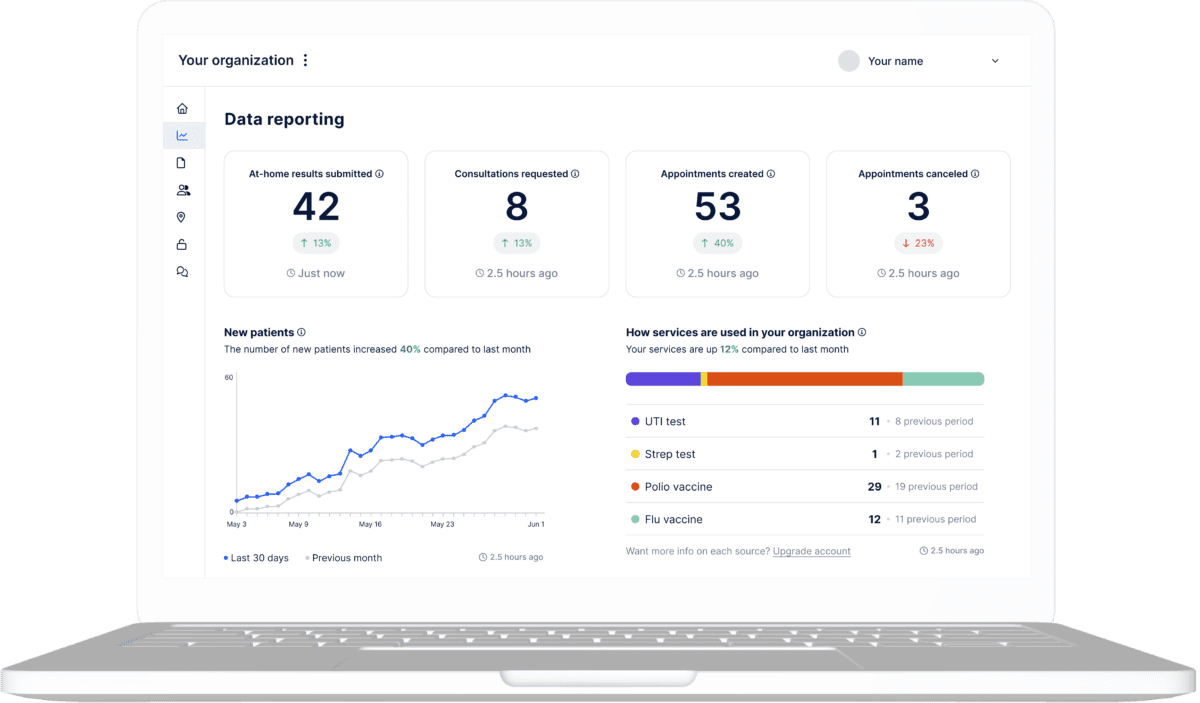Click the lock icon in sidebar
The height and width of the screenshot is (703, 1200).
(182, 245)
